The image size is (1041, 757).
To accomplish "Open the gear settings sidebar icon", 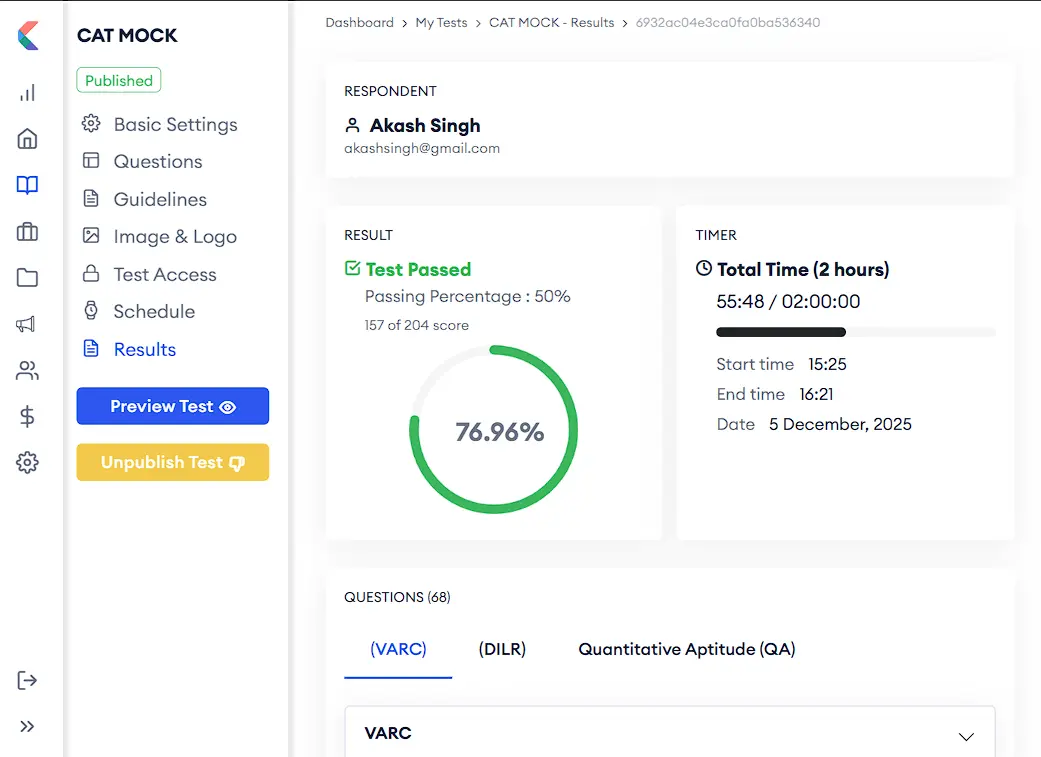I will click(28, 463).
